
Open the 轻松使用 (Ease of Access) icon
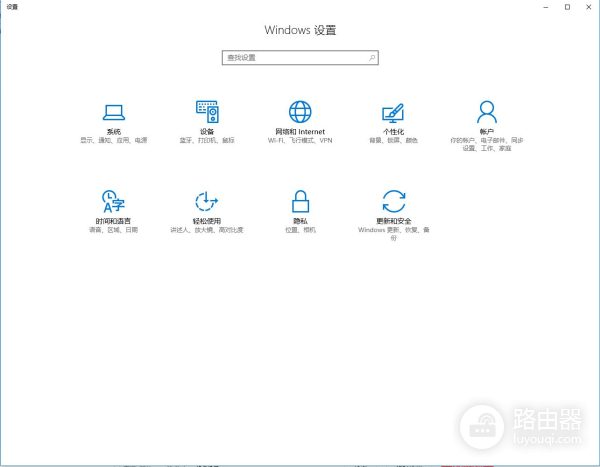207,201
